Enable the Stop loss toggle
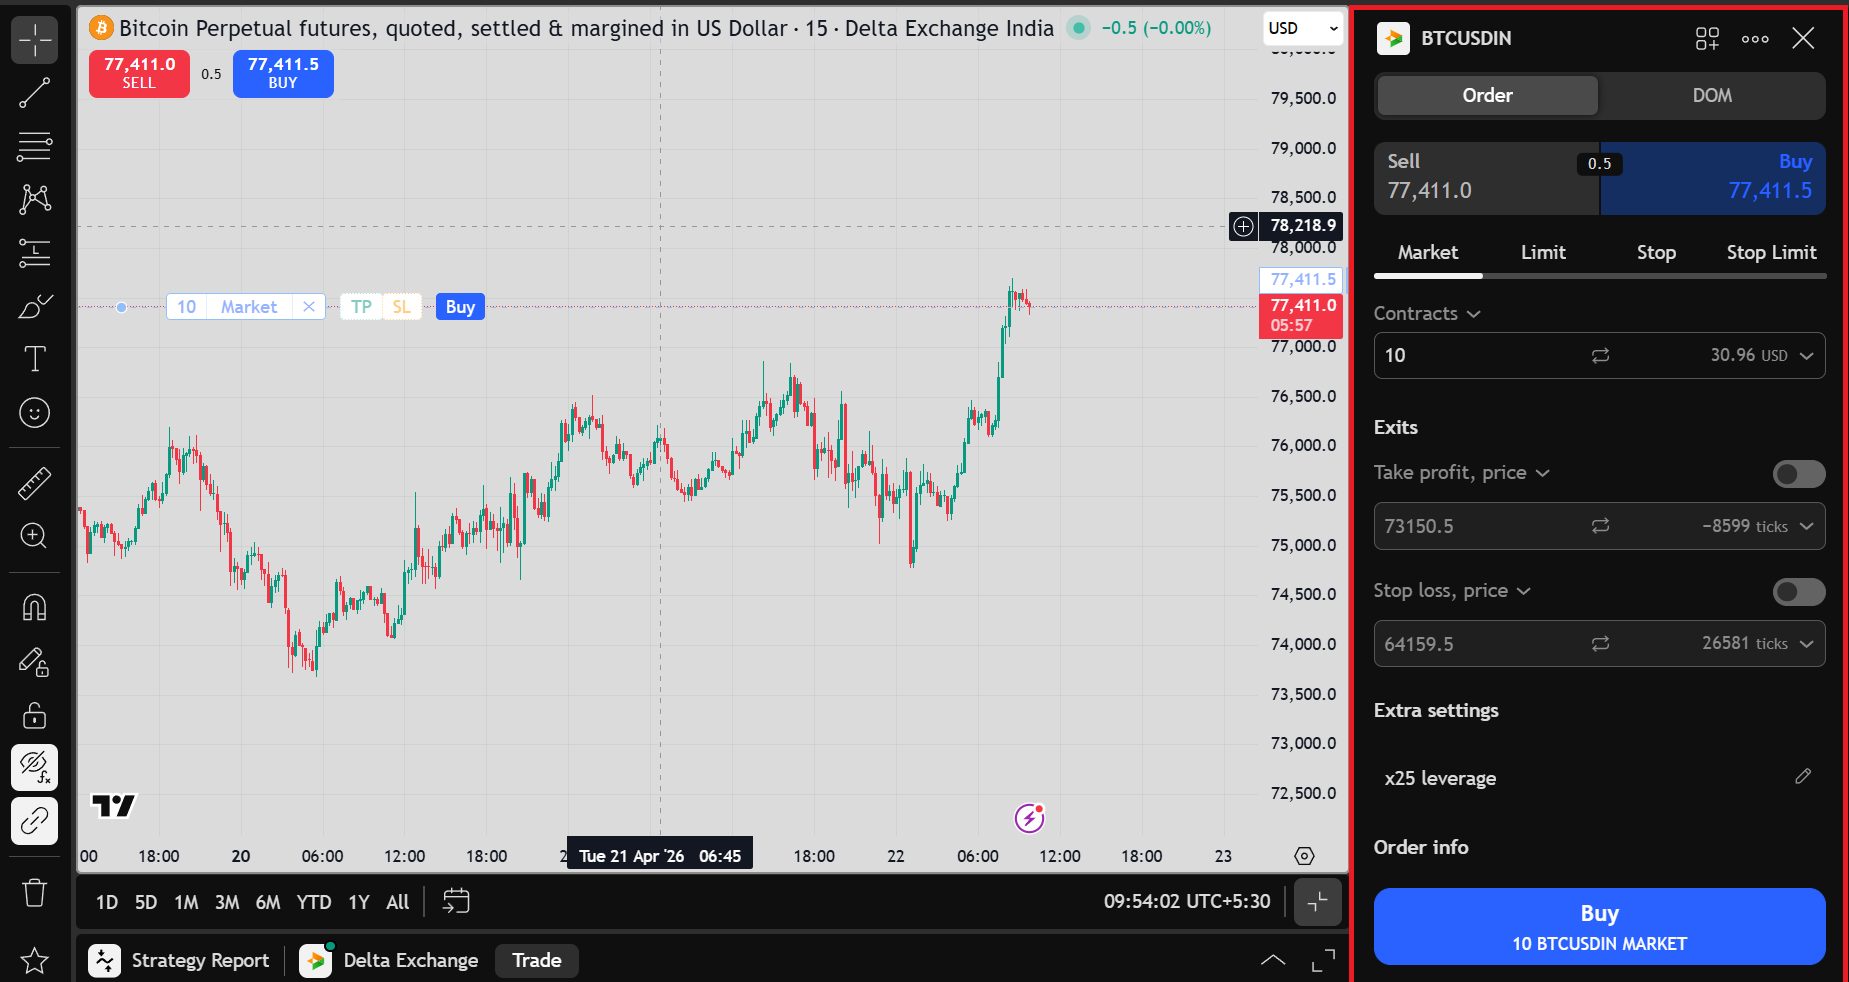This screenshot has width=1849, height=982. (1799, 591)
